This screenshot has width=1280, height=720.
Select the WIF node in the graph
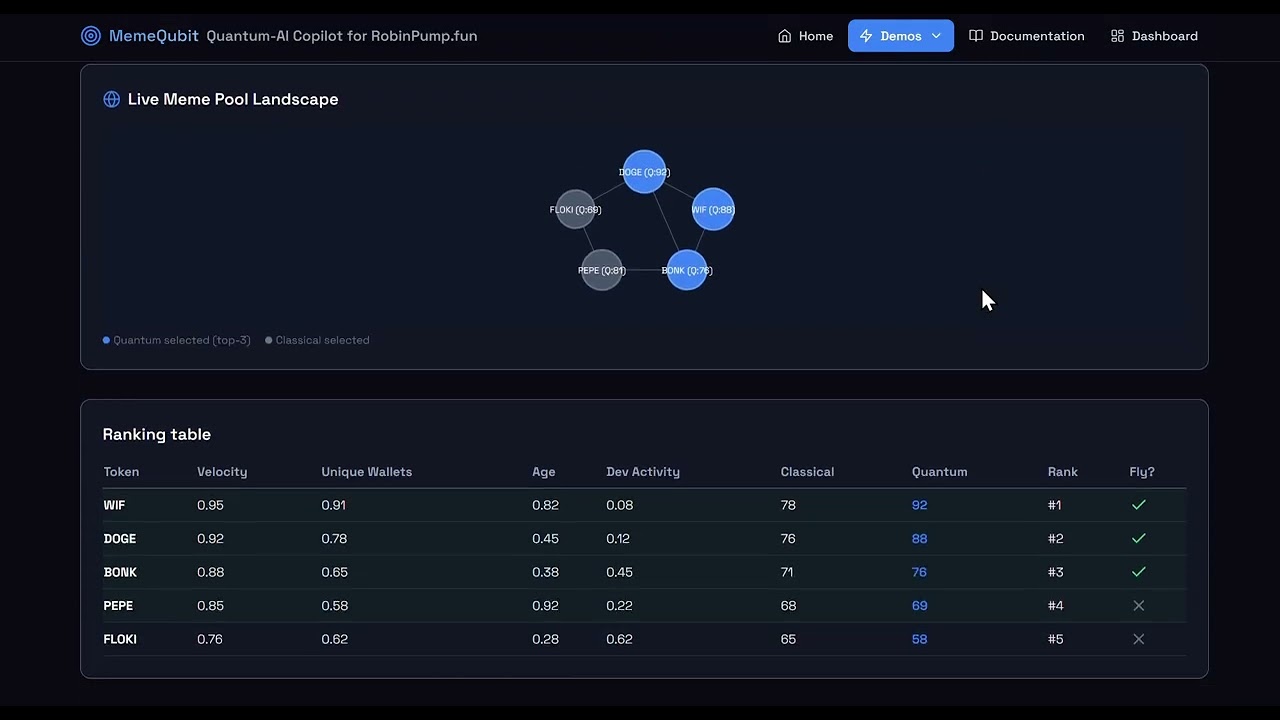tap(713, 209)
